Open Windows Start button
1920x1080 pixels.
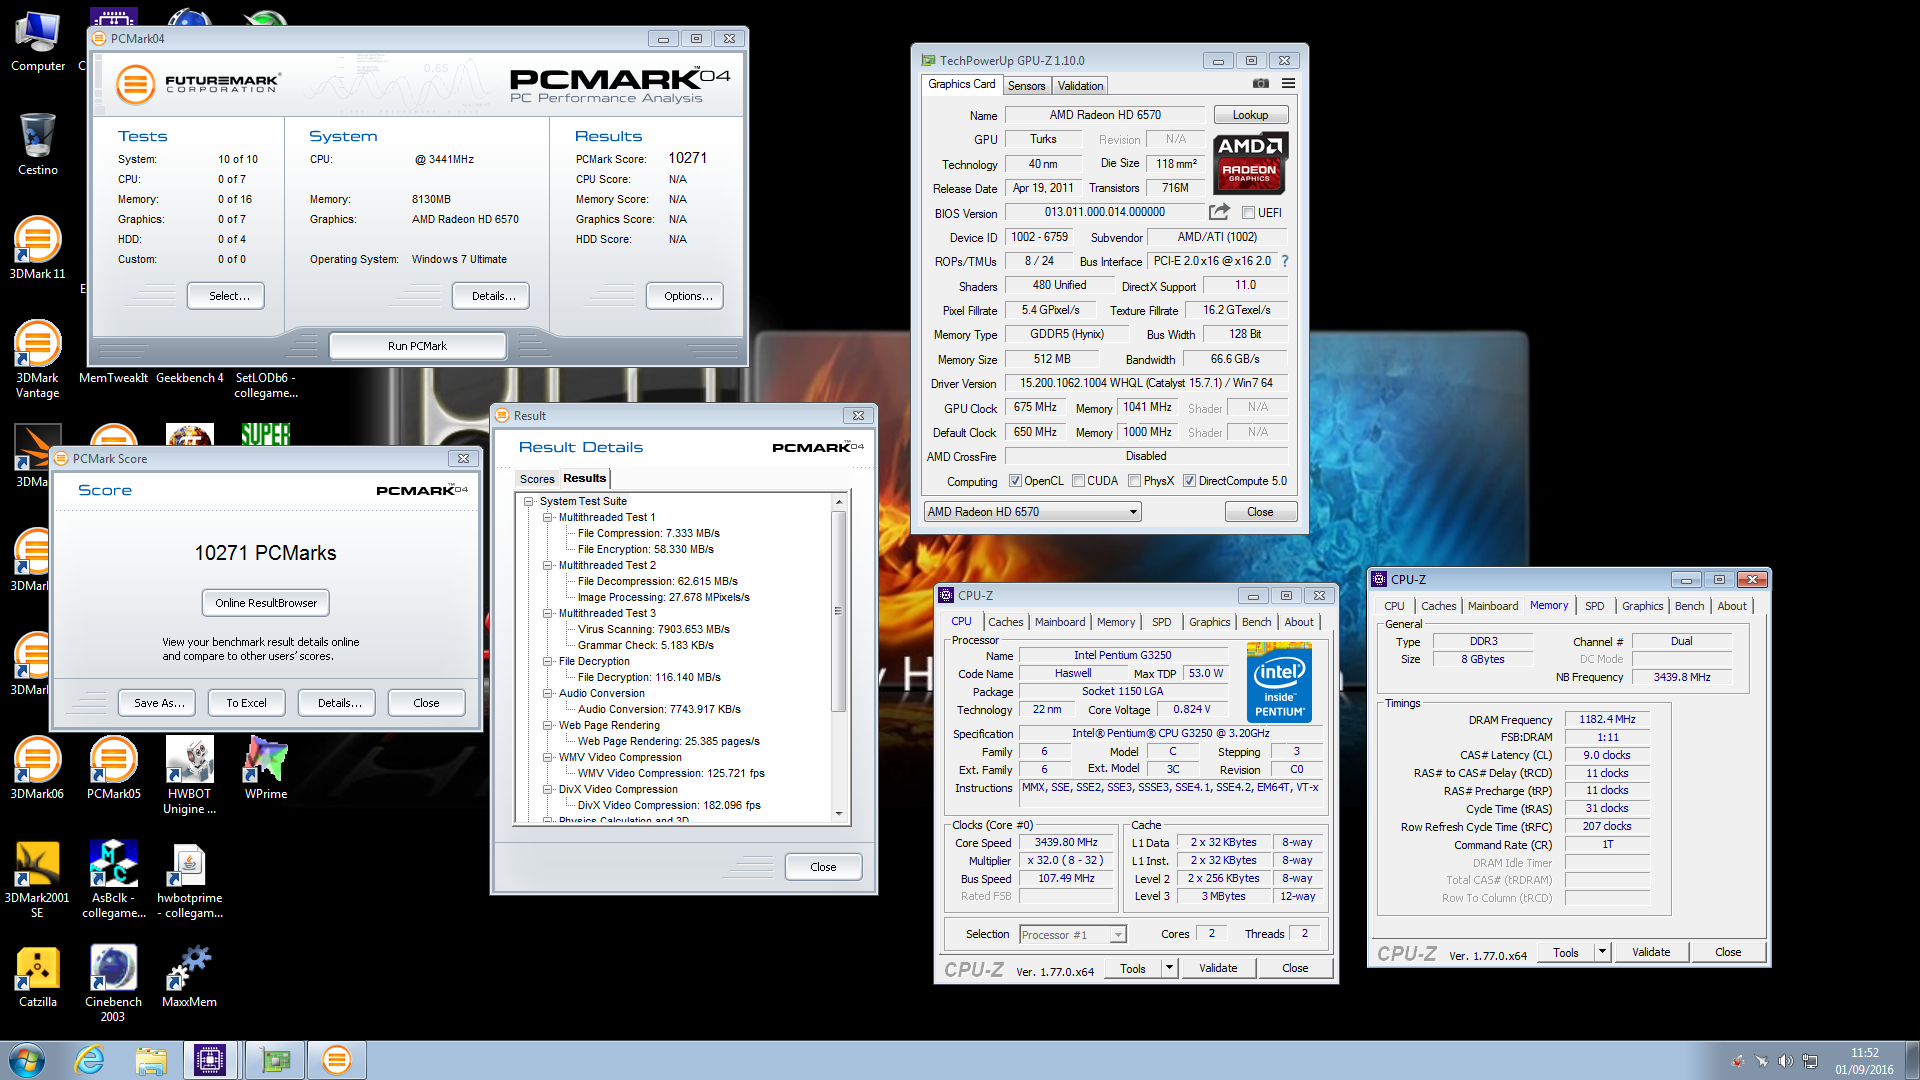pos(27,1060)
